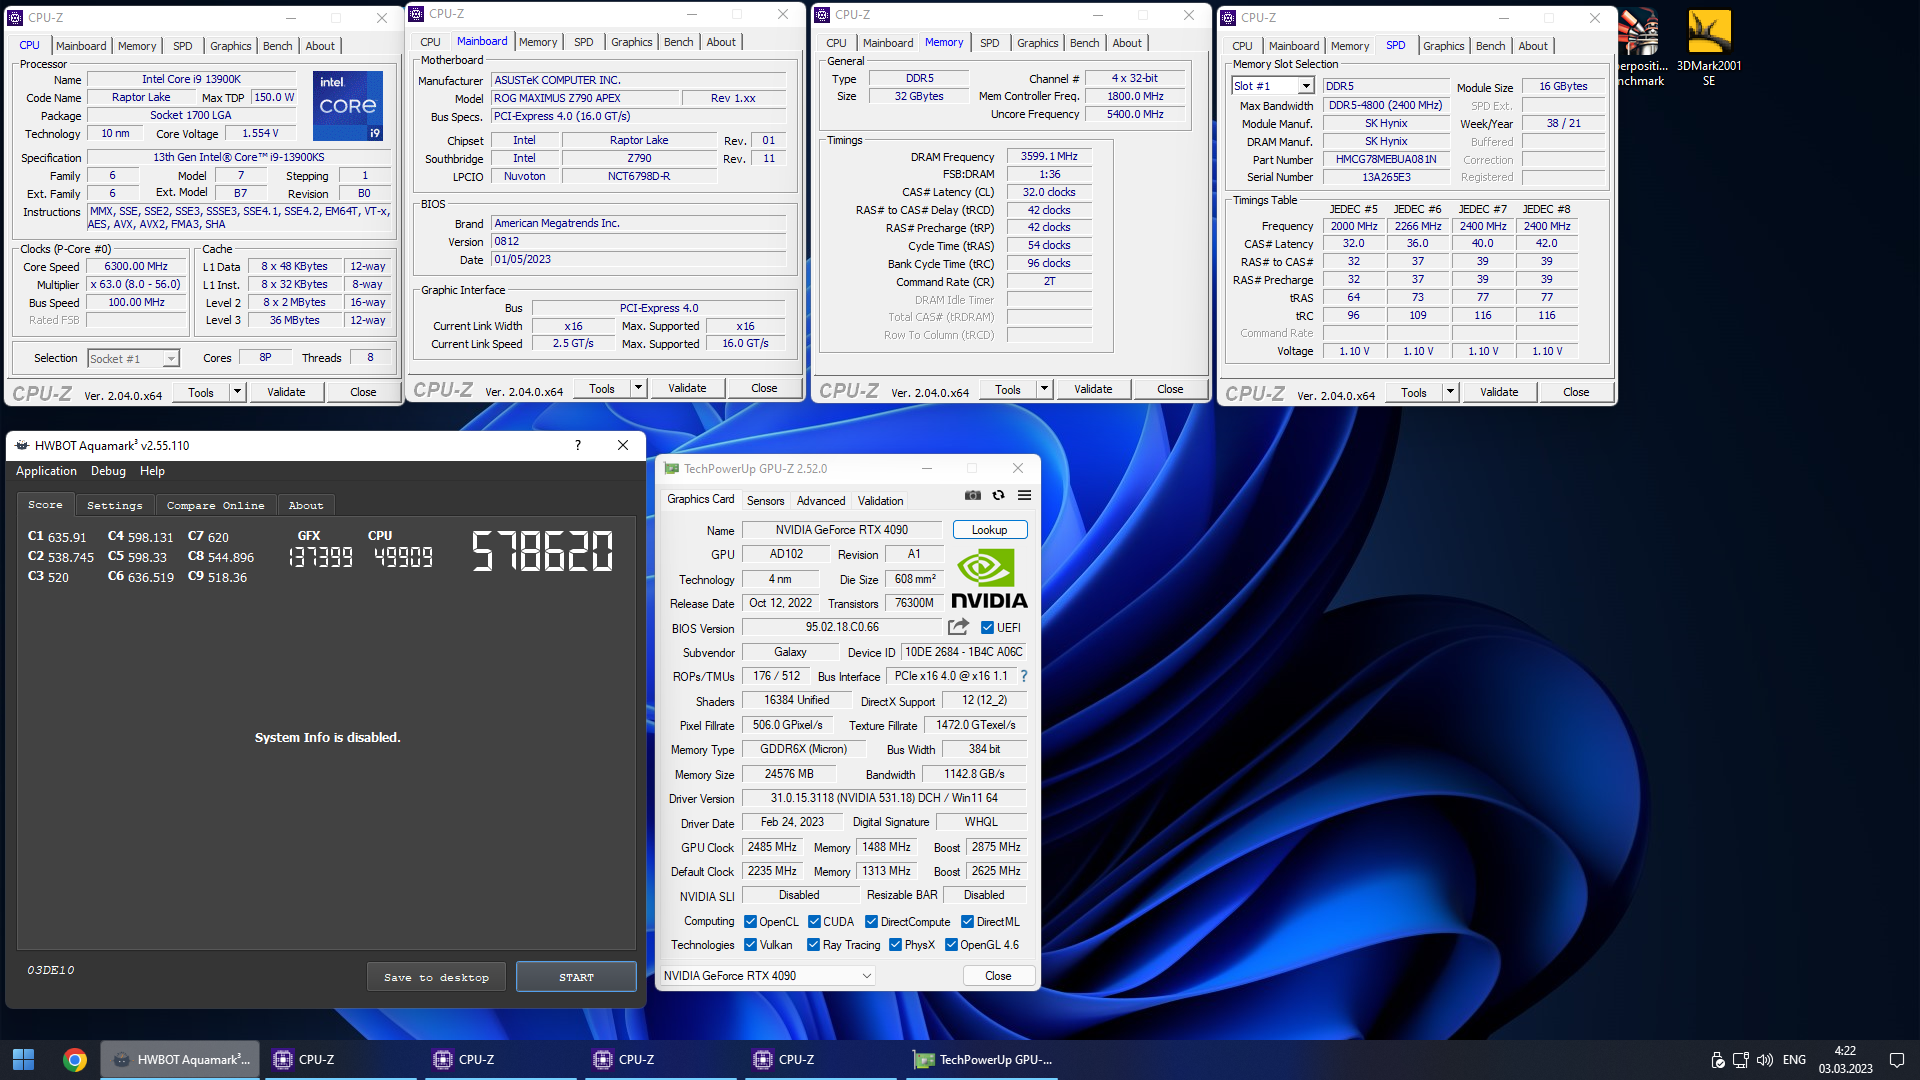The width and height of the screenshot is (1920, 1080).
Task: Toggle the Ray Tracing checkbox
Action: coord(813,945)
